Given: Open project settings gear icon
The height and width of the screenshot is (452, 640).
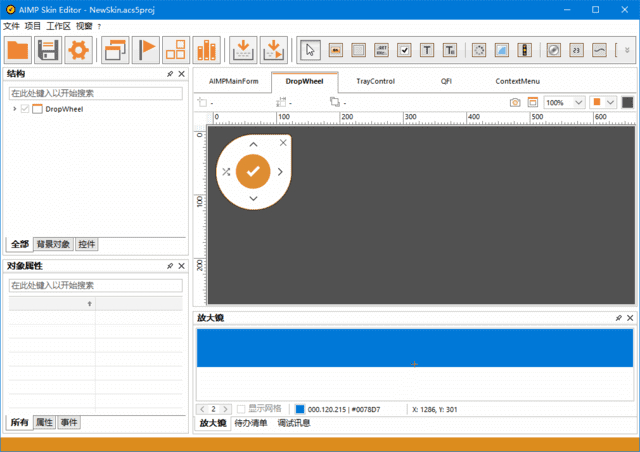Looking at the screenshot, I should click(78, 49).
